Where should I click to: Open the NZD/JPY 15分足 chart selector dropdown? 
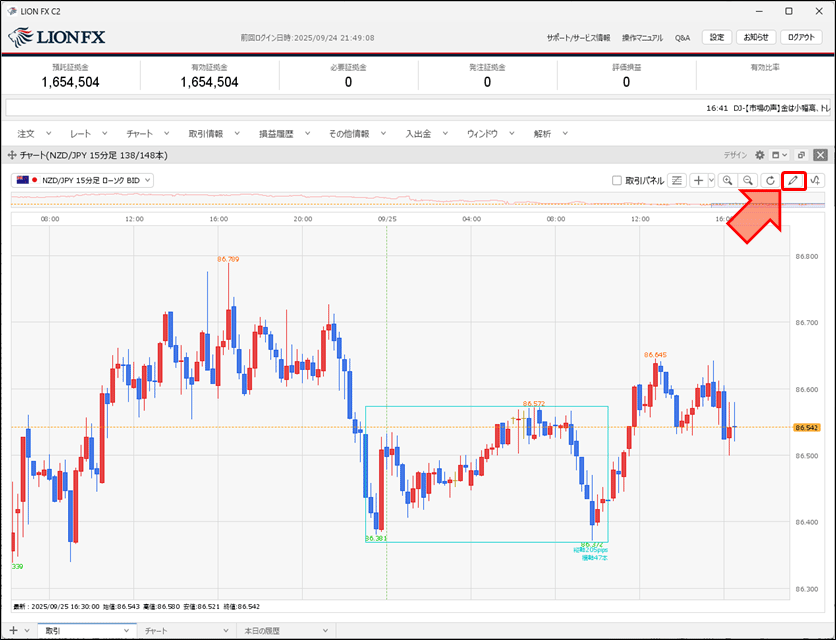click(x=84, y=180)
